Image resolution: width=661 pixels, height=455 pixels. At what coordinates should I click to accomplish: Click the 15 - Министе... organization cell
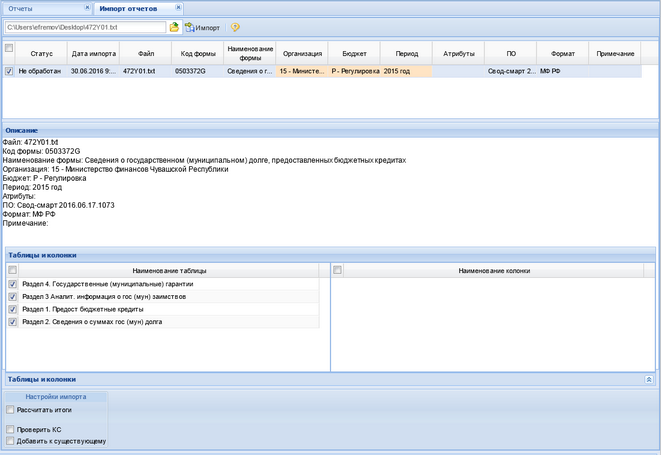(x=302, y=71)
